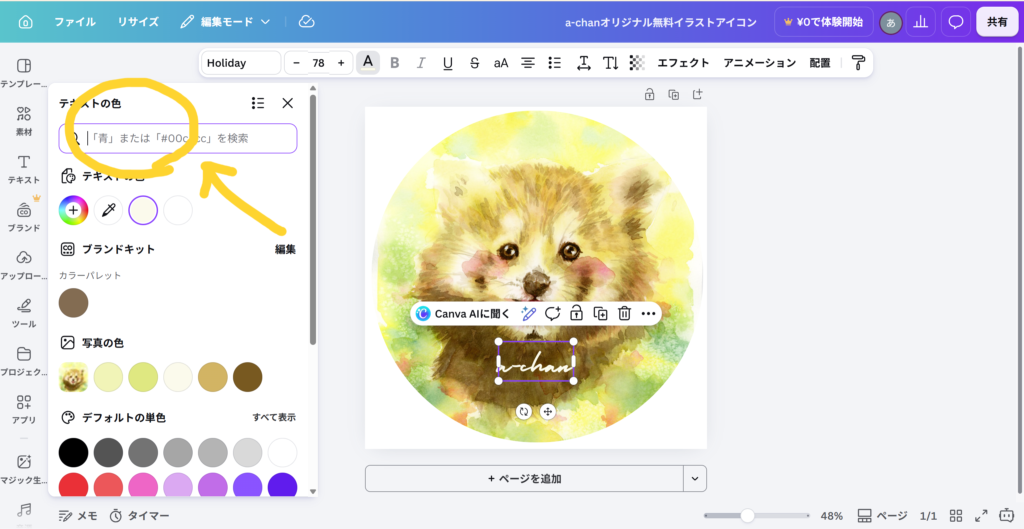Image resolution: width=1024 pixels, height=529 pixels.
Task: Click the text color A button
Action: click(368, 63)
